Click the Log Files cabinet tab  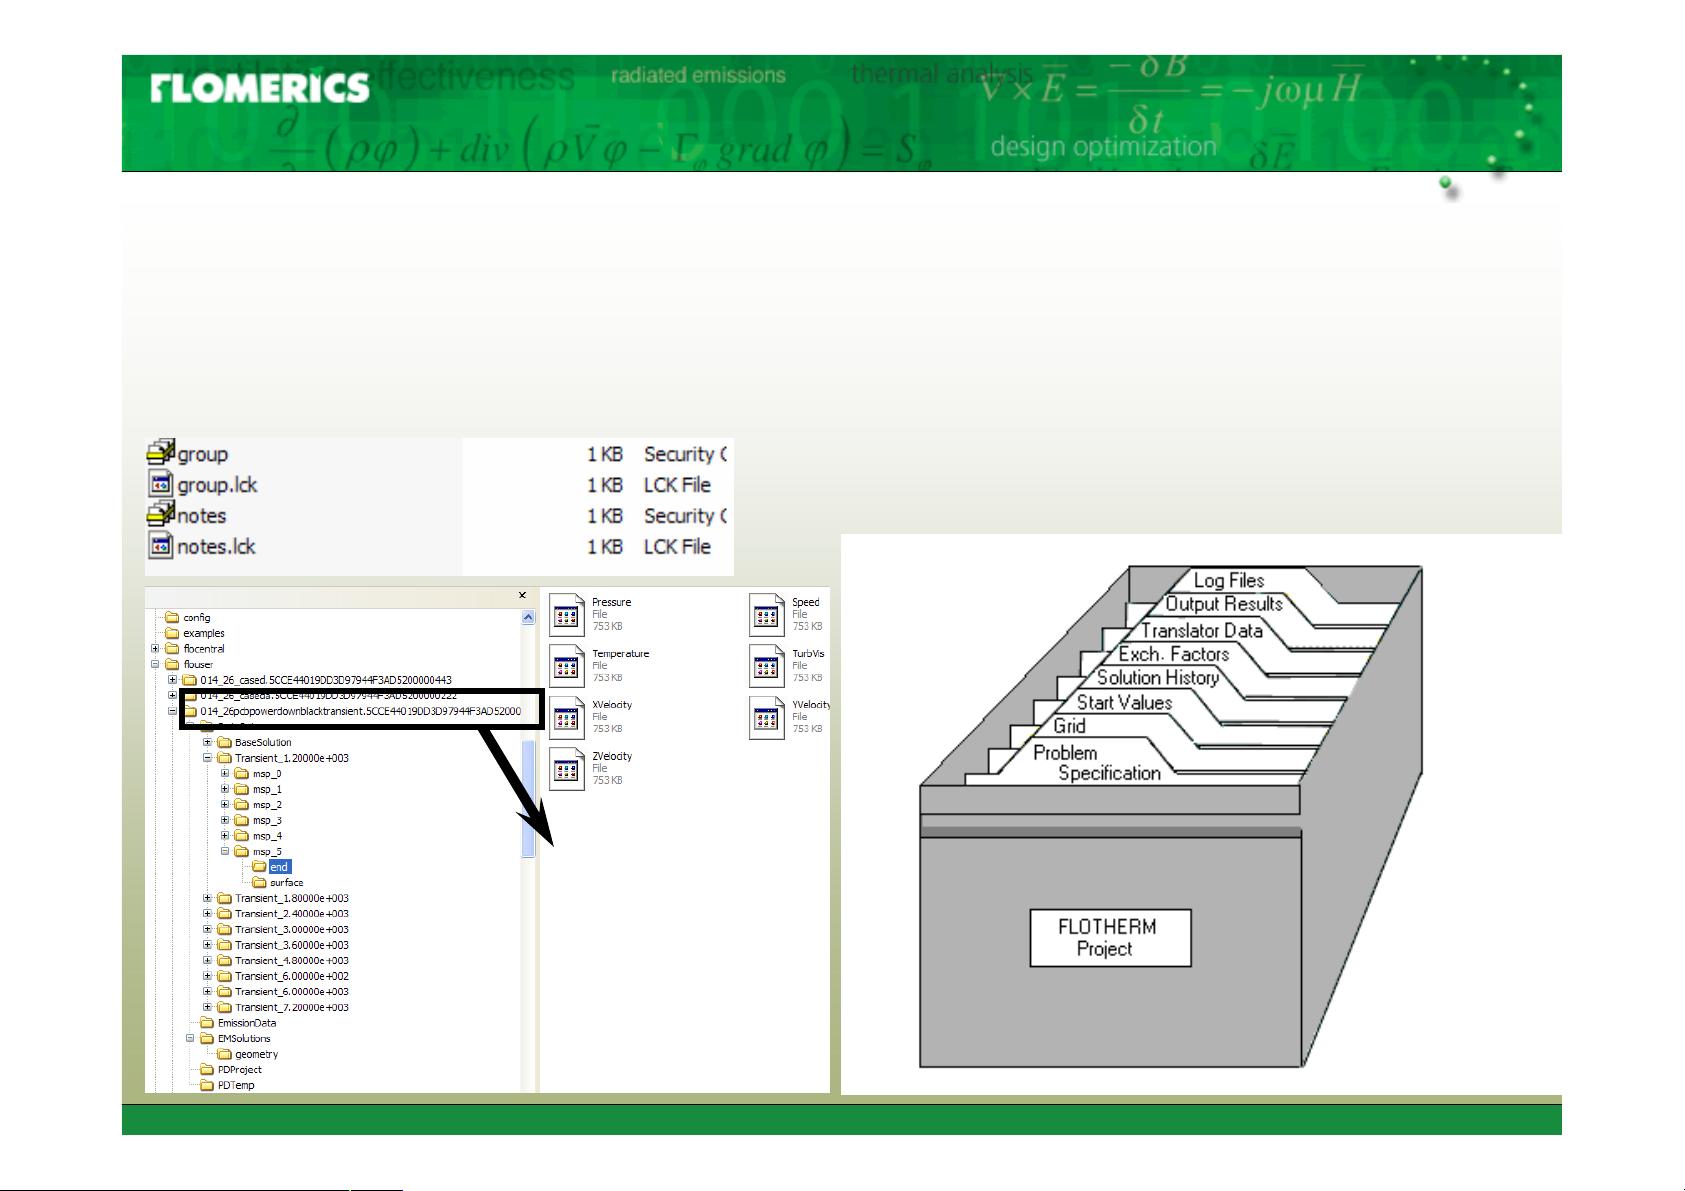[1229, 580]
